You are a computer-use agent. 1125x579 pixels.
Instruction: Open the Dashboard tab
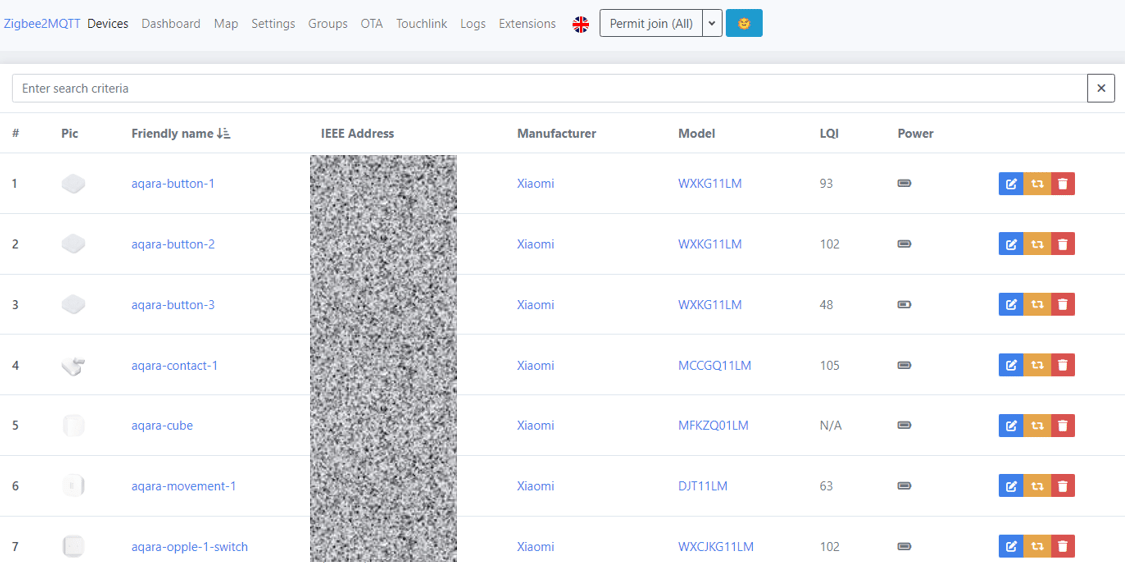coord(171,24)
